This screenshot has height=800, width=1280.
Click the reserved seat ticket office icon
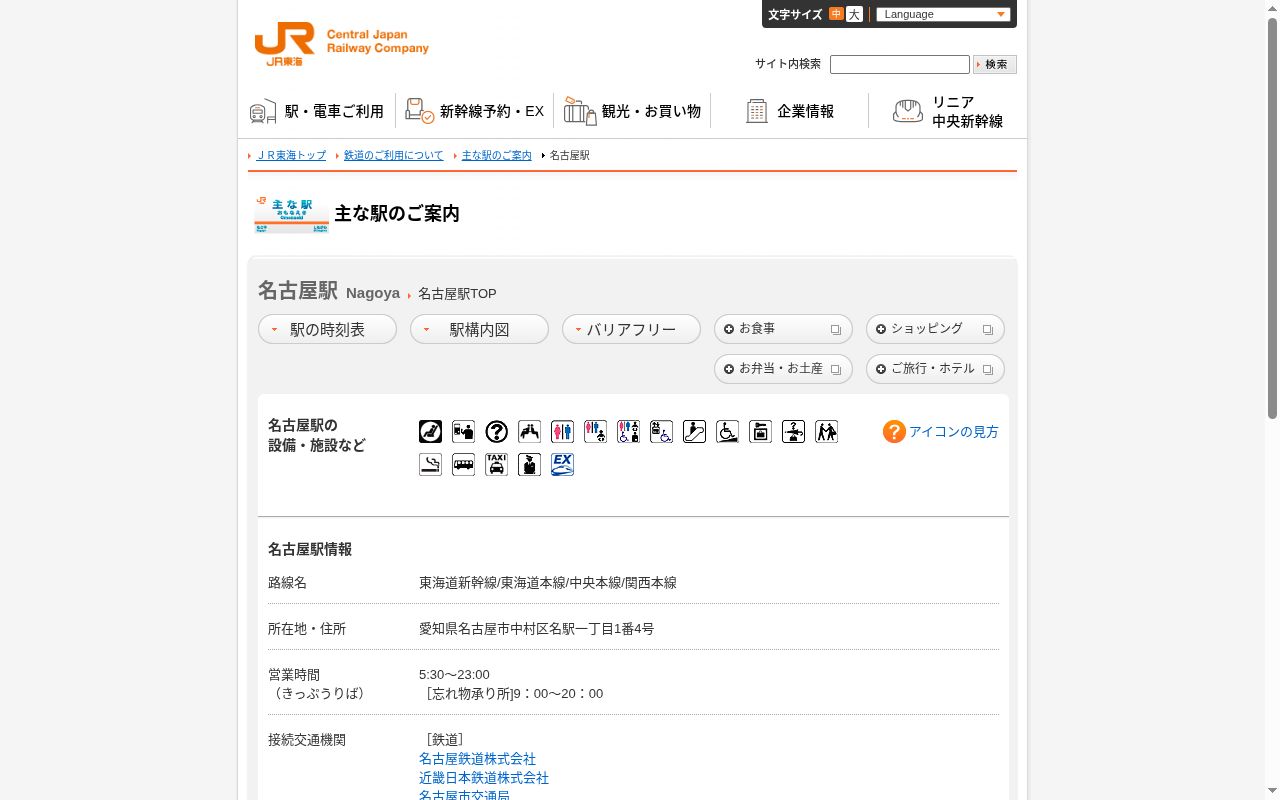430,432
